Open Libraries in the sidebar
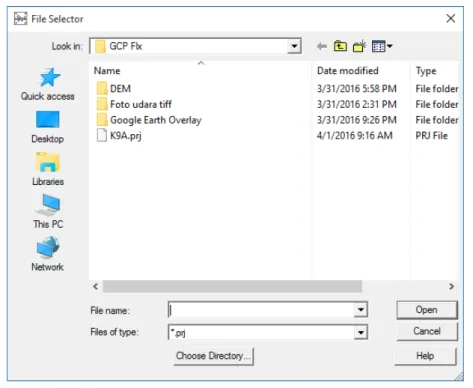Screen dimensions: 473x388 [x=48, y=169]
